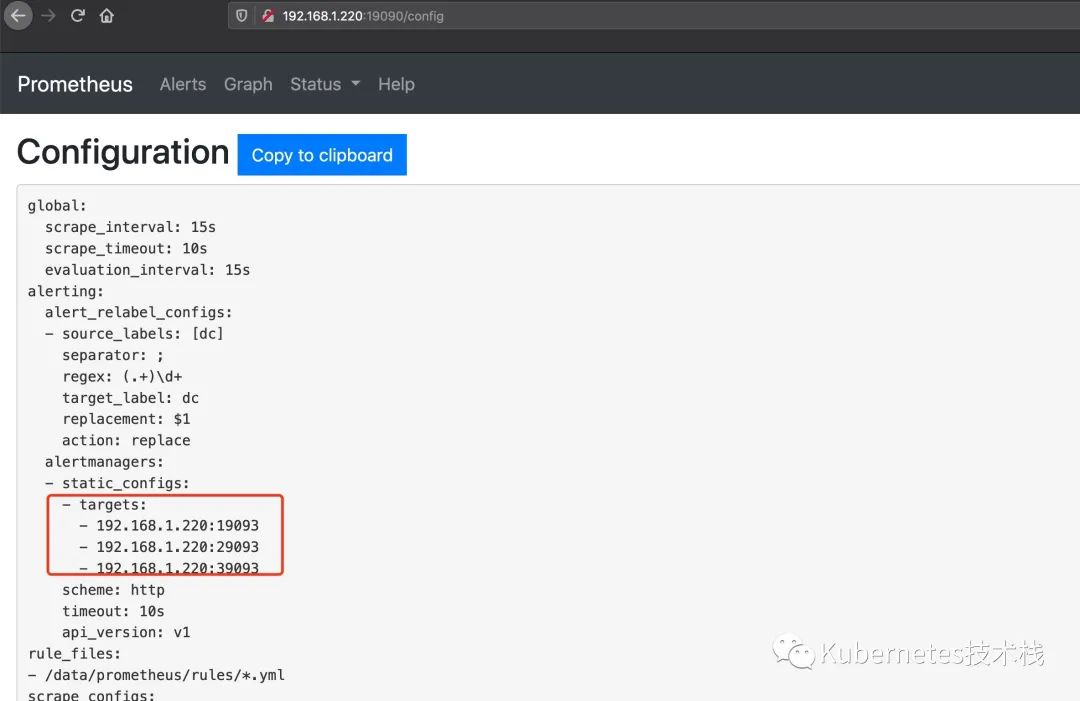Click the insecure connection lock icon
Image resolution: width=1080 pixels, height=701 pixels.
pos(268,15)
